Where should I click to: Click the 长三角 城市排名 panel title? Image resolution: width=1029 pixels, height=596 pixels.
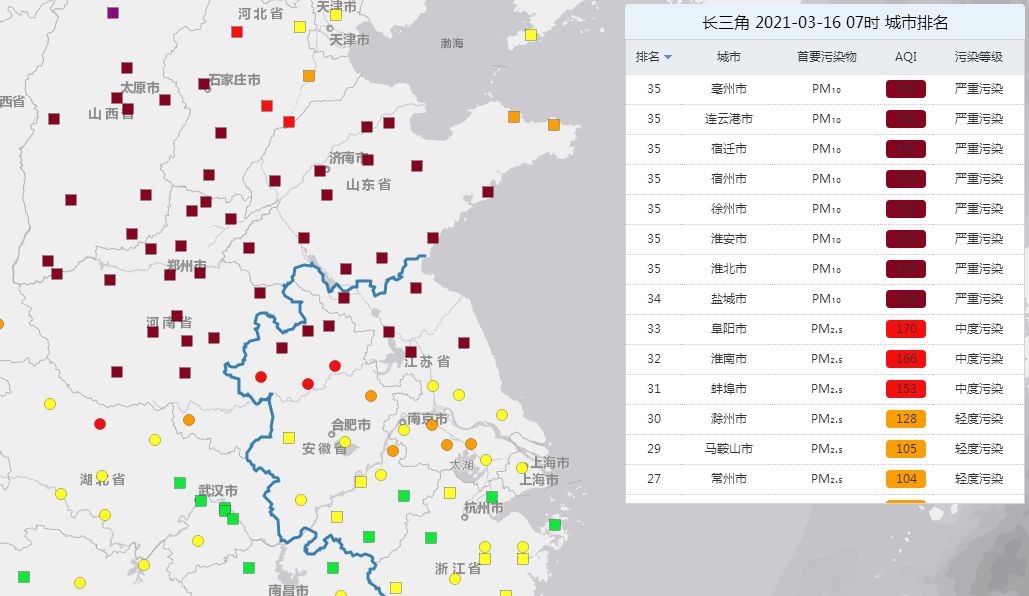(x=825, y=23)
